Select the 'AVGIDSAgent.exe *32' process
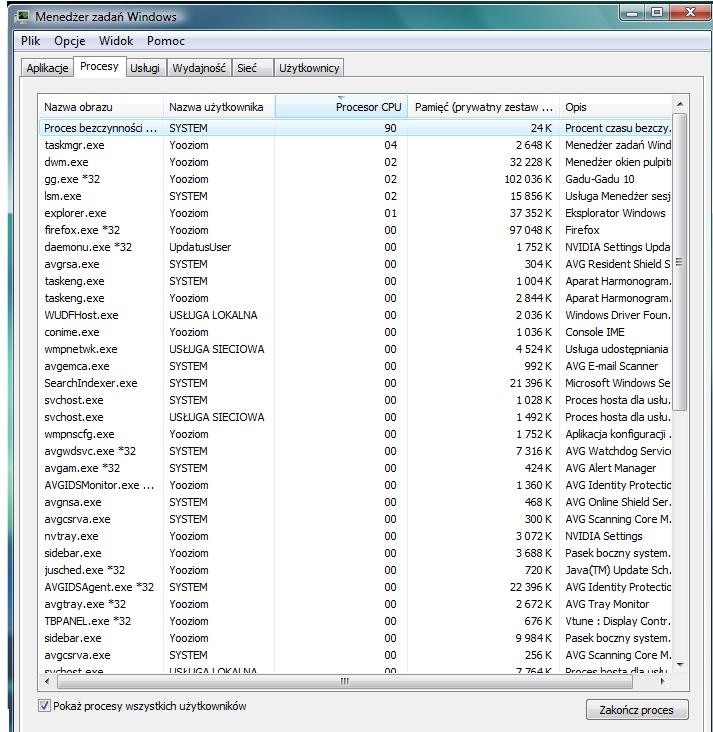 point(356,587)
